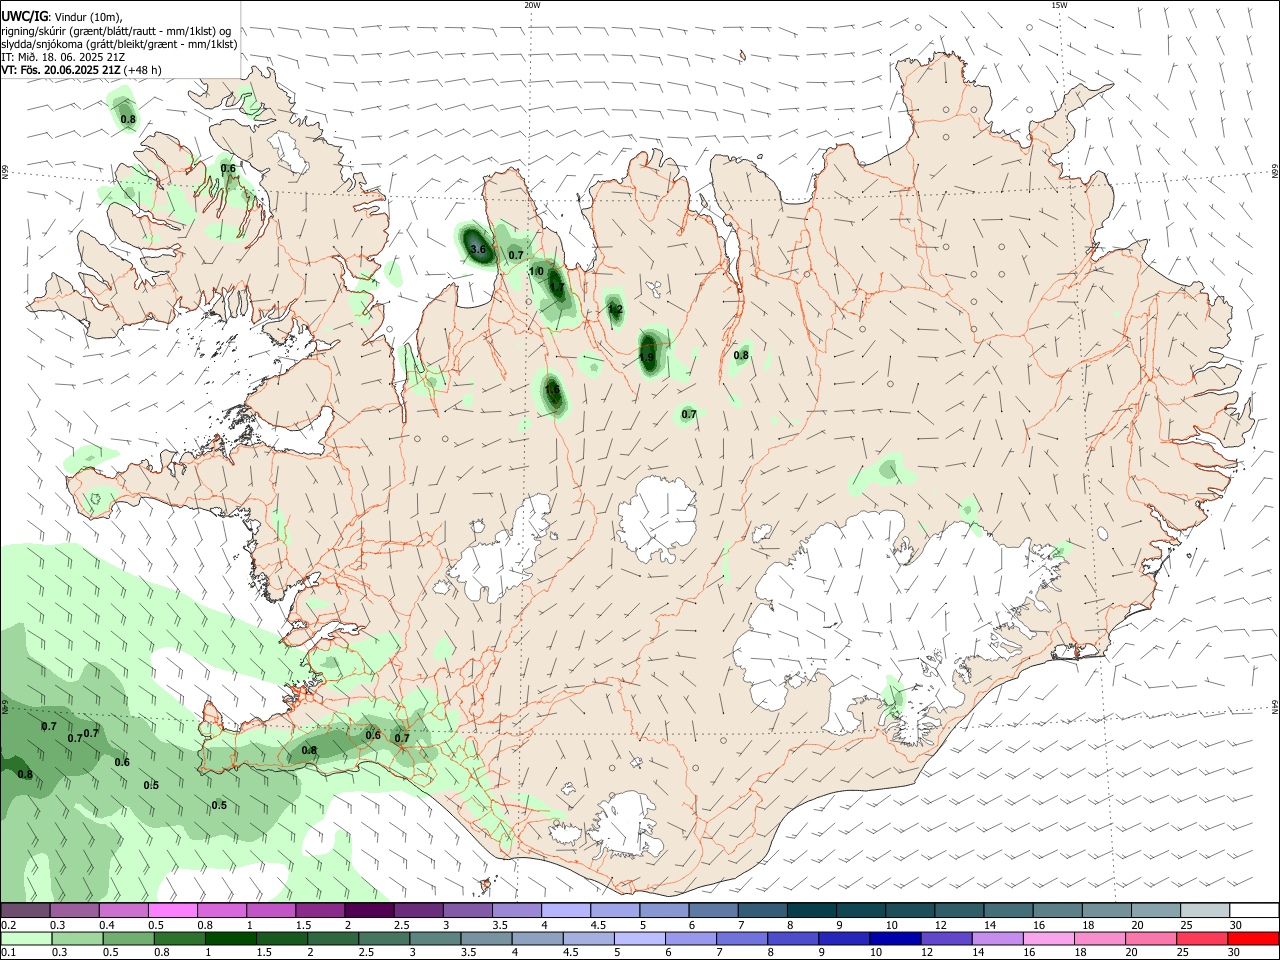This screenshot has height=960, width=1280.
Task: Pick the bright red swatch at 30, lower row
Action: [x=1252, y=938]
